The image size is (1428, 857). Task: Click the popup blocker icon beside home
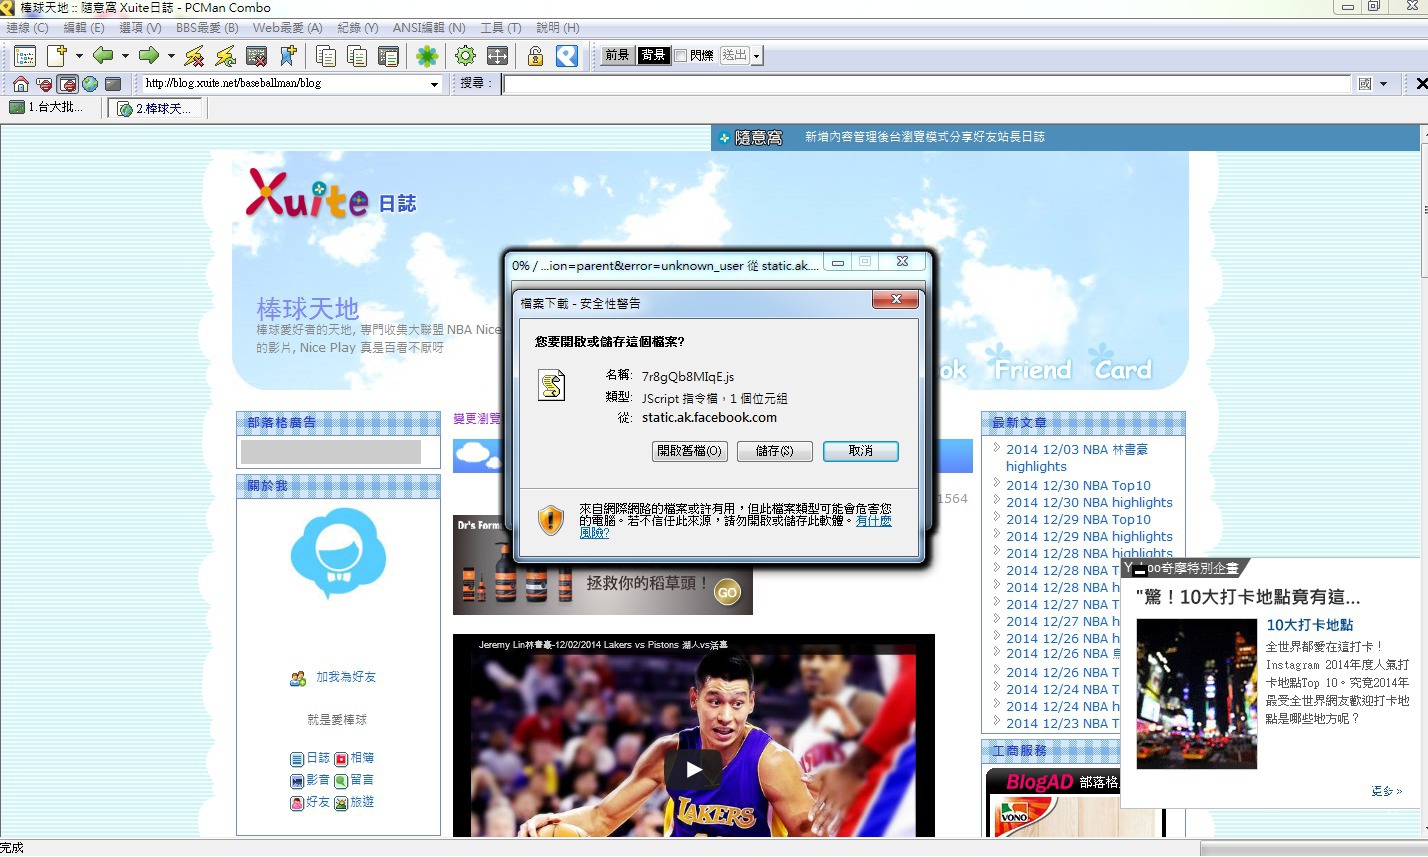tap(44, 84)
